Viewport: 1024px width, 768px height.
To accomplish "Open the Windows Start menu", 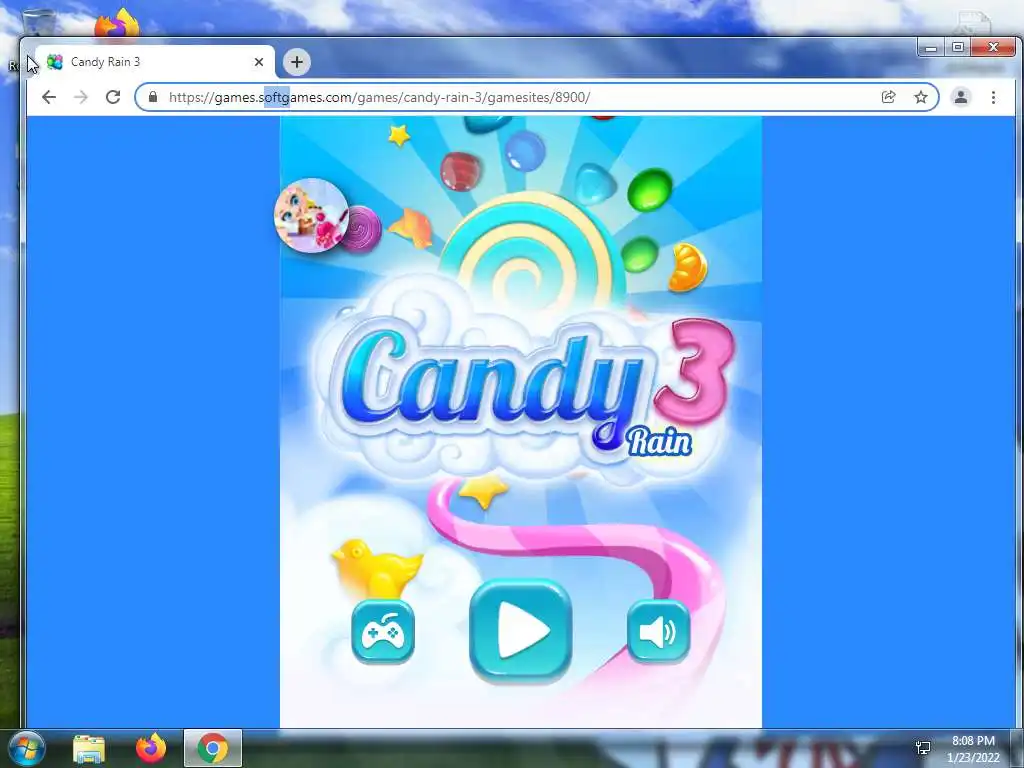I will coord(27,748).
